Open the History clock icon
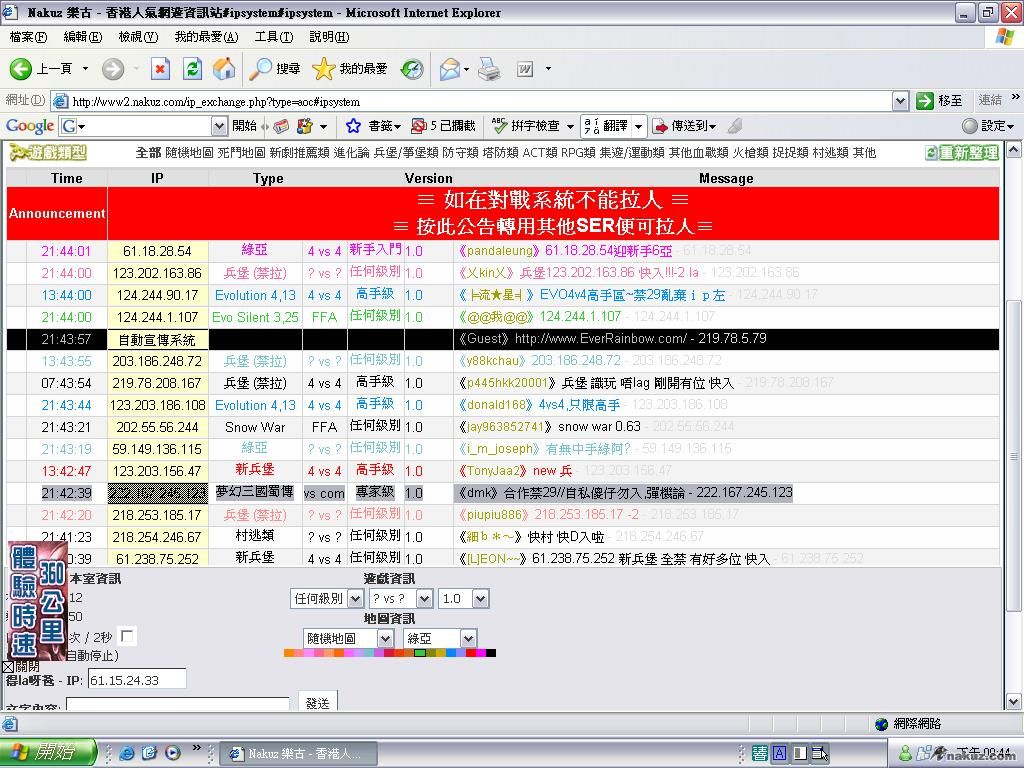Image resolution: width=1024 pixels, height=768 pixels. tap(412, 69)
